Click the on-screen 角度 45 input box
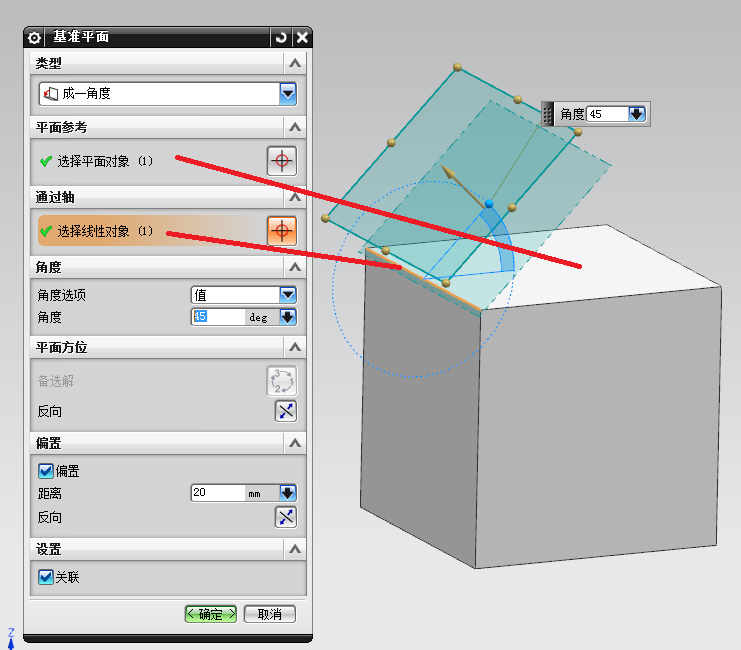The height and width of the screenshot is (650, 741). tap(608, 114)
